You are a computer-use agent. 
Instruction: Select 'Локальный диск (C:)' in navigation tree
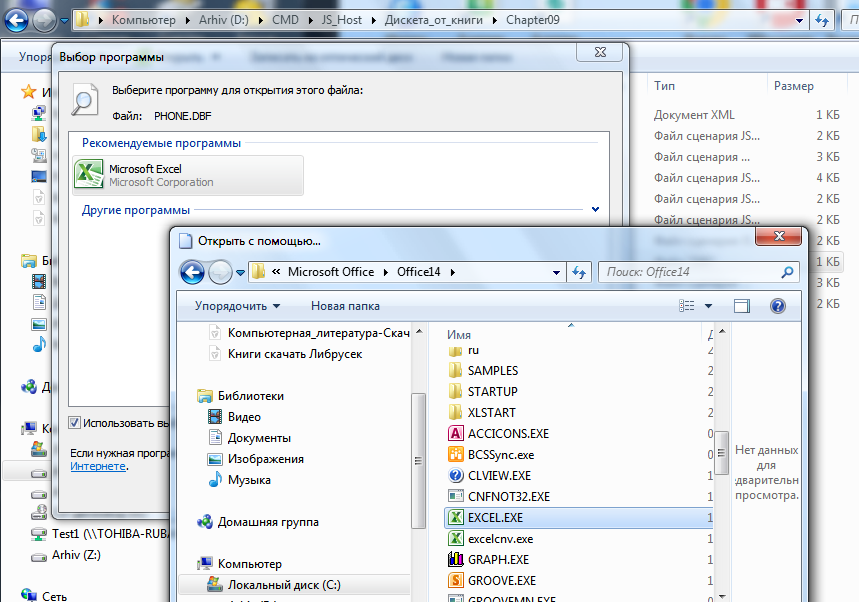(x=290, y=585)
